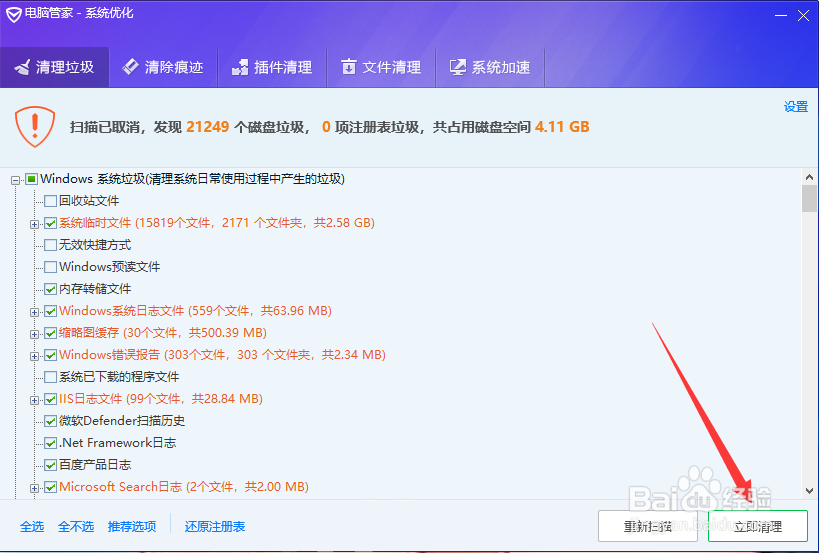Select the 回收站文件 row text

pyautogui.click(x=89, y=201)
